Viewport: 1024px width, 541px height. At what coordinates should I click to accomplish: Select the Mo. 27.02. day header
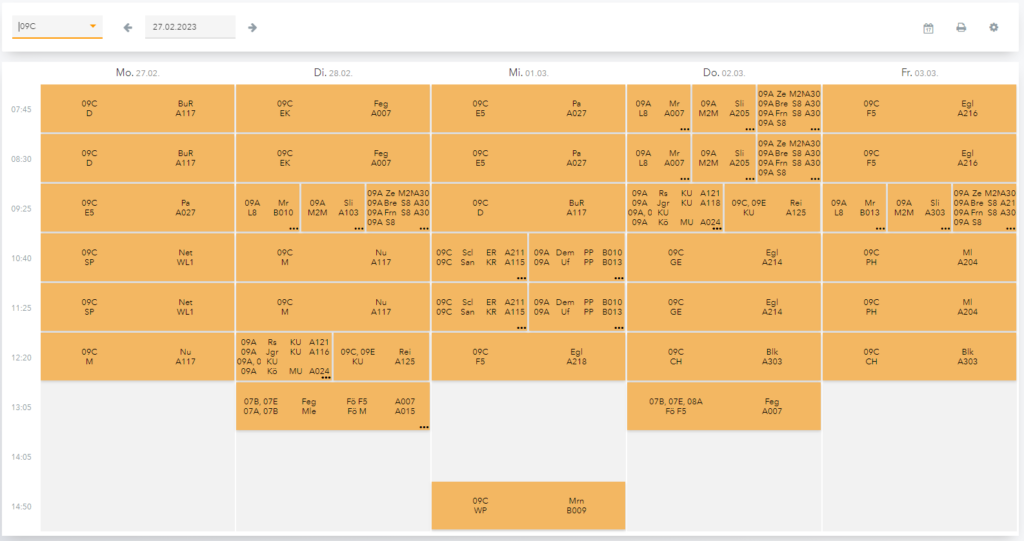[137, 73]
